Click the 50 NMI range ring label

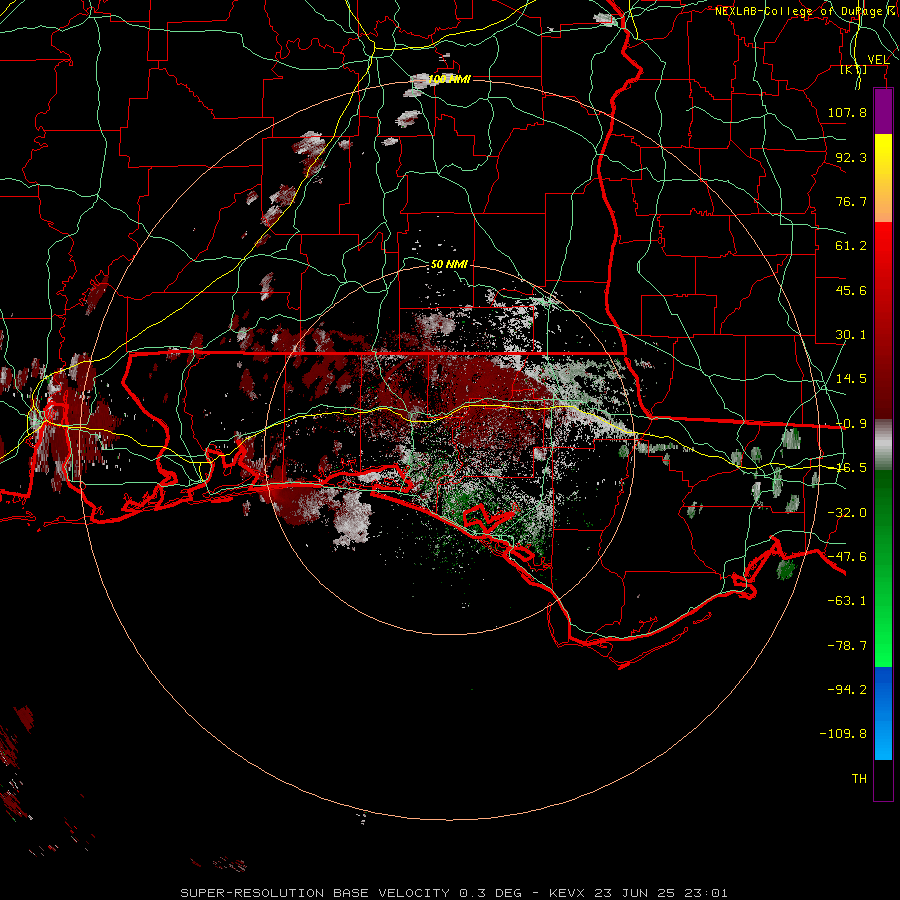pos(449,264)
